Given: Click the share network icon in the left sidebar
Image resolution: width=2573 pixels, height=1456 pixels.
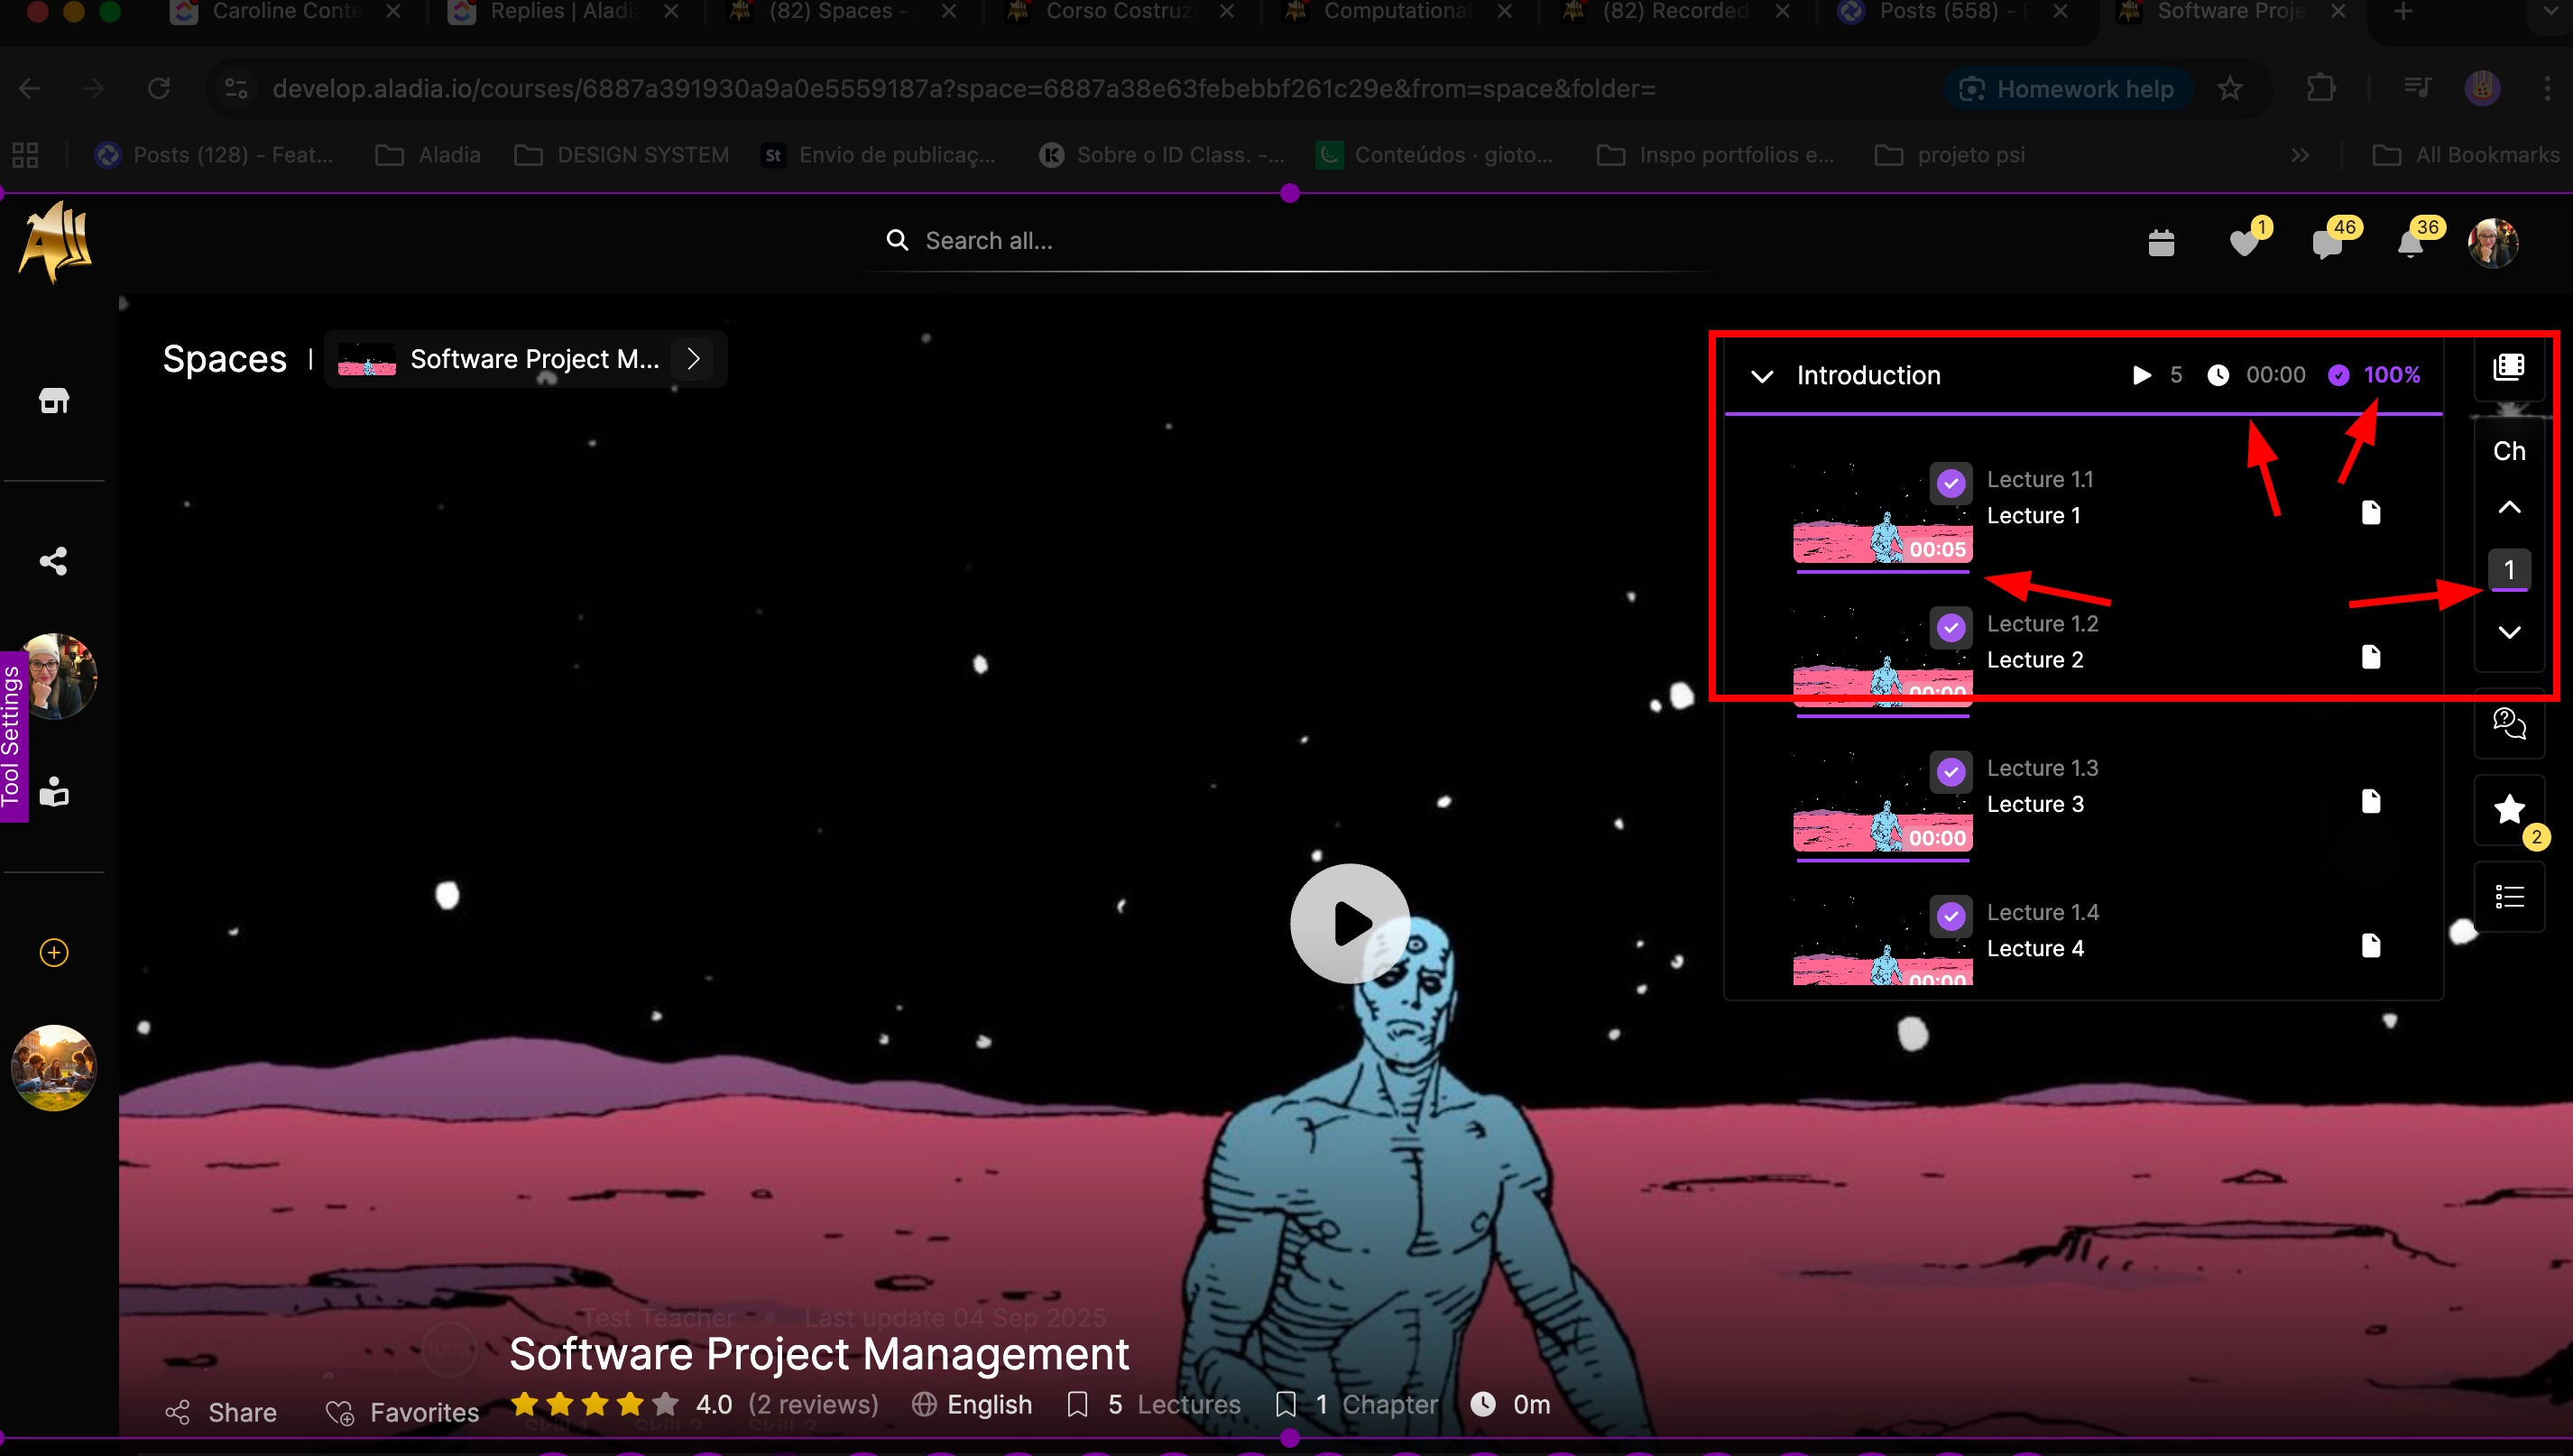Looking at the screenshot, I should [54, 561].
